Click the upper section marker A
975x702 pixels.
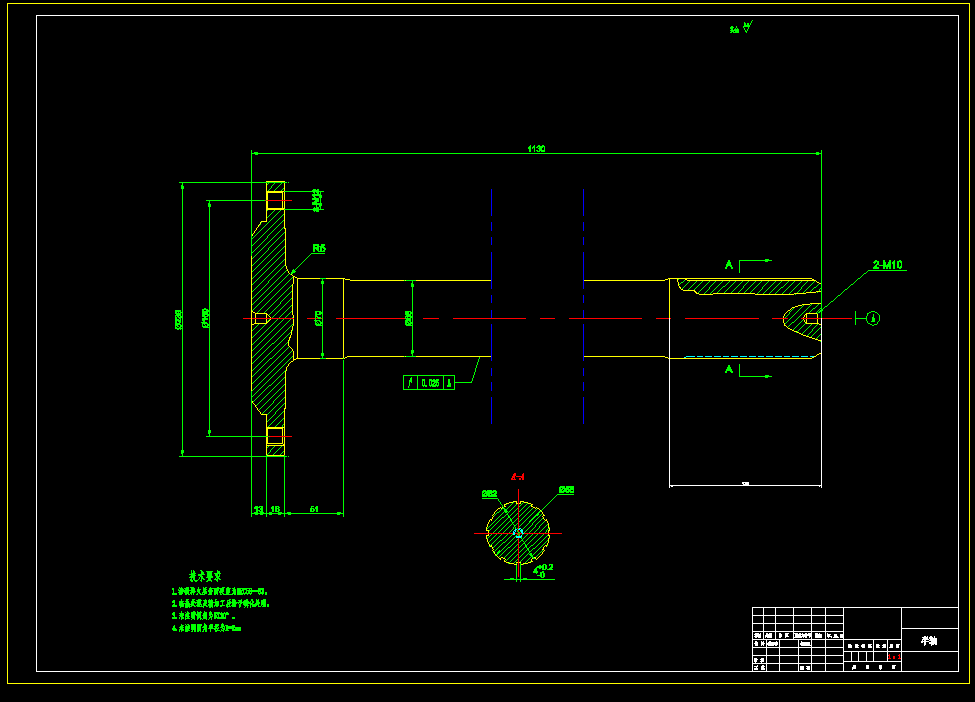pos(729,265)
